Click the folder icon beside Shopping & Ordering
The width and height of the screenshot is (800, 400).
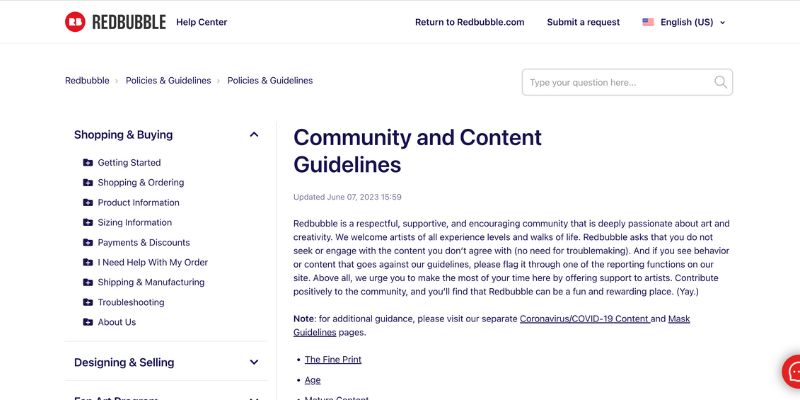[x=88, y=183]
